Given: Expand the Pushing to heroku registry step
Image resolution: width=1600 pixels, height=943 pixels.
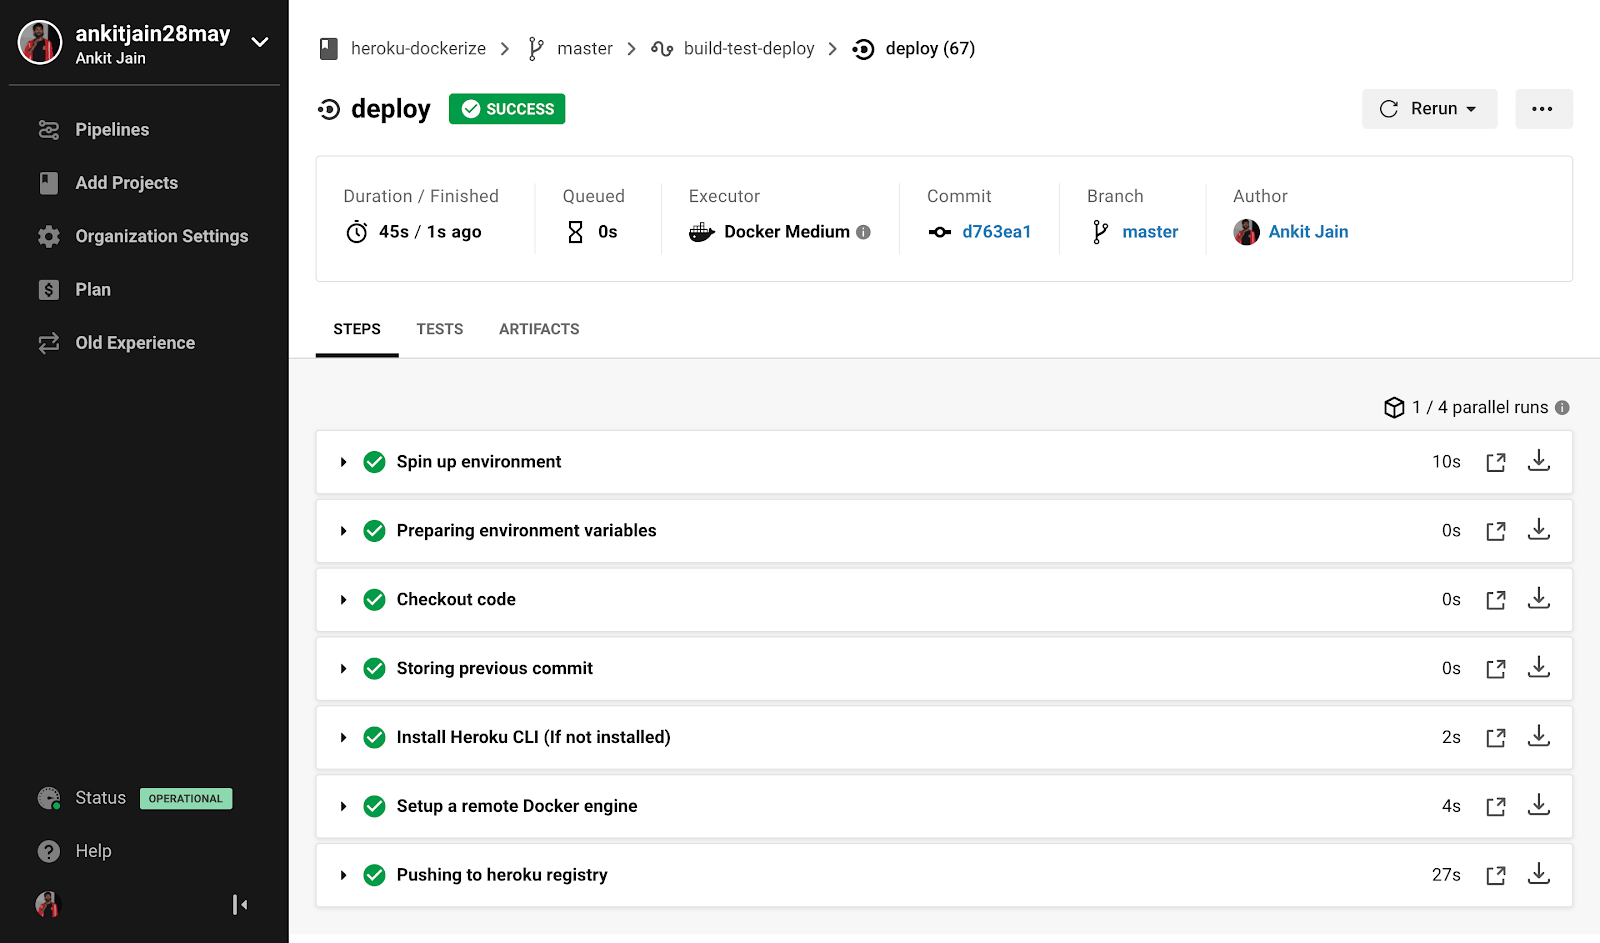Looking at the screenshot, I should (343, 876).
